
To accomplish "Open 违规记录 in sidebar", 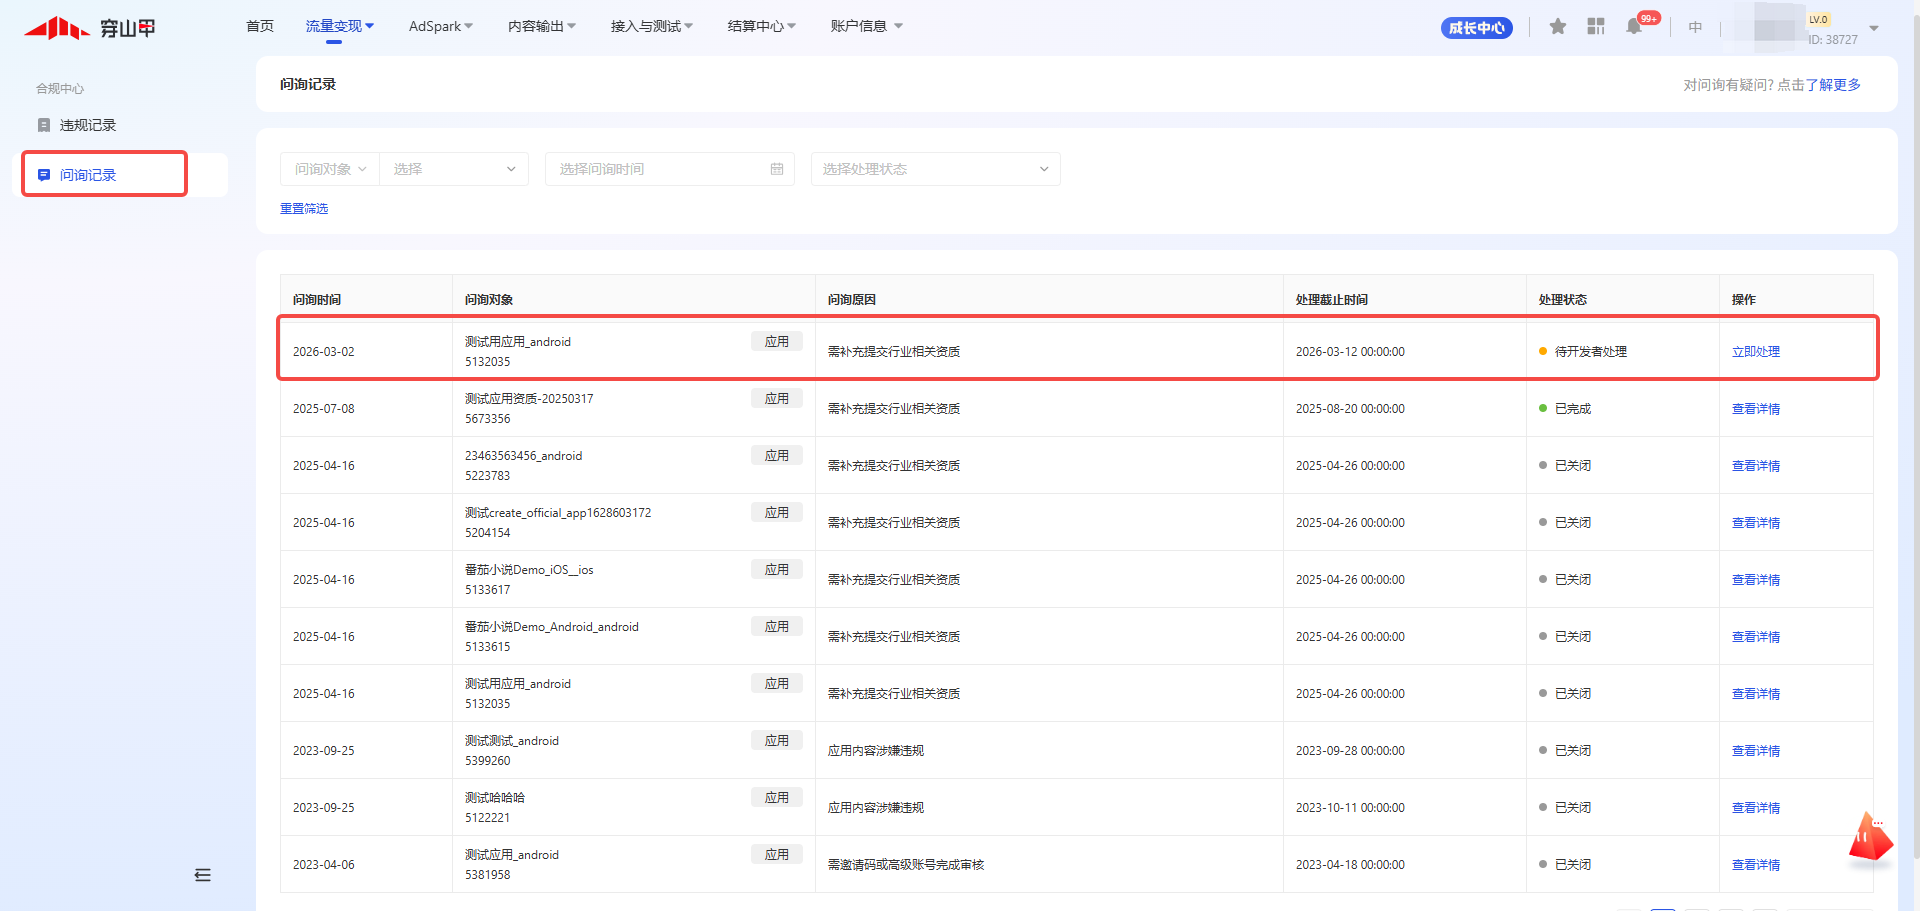I will click(88, 125).
